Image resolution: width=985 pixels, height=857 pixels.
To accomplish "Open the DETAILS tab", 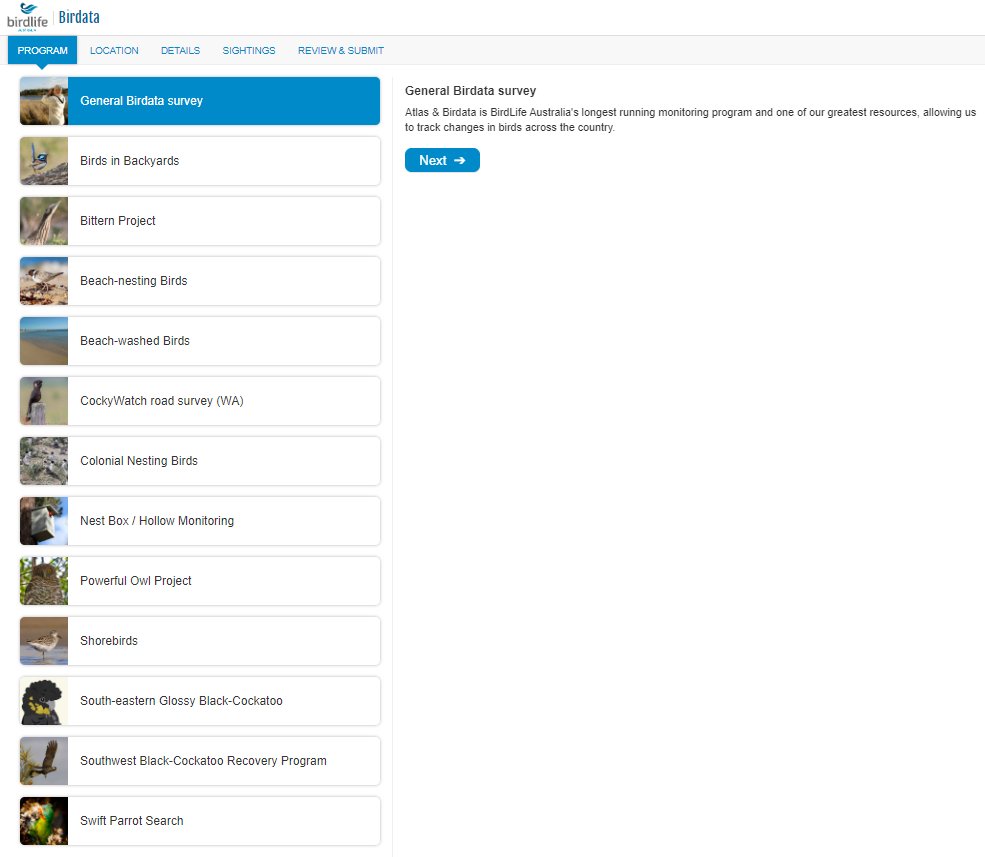I will 180,50.
